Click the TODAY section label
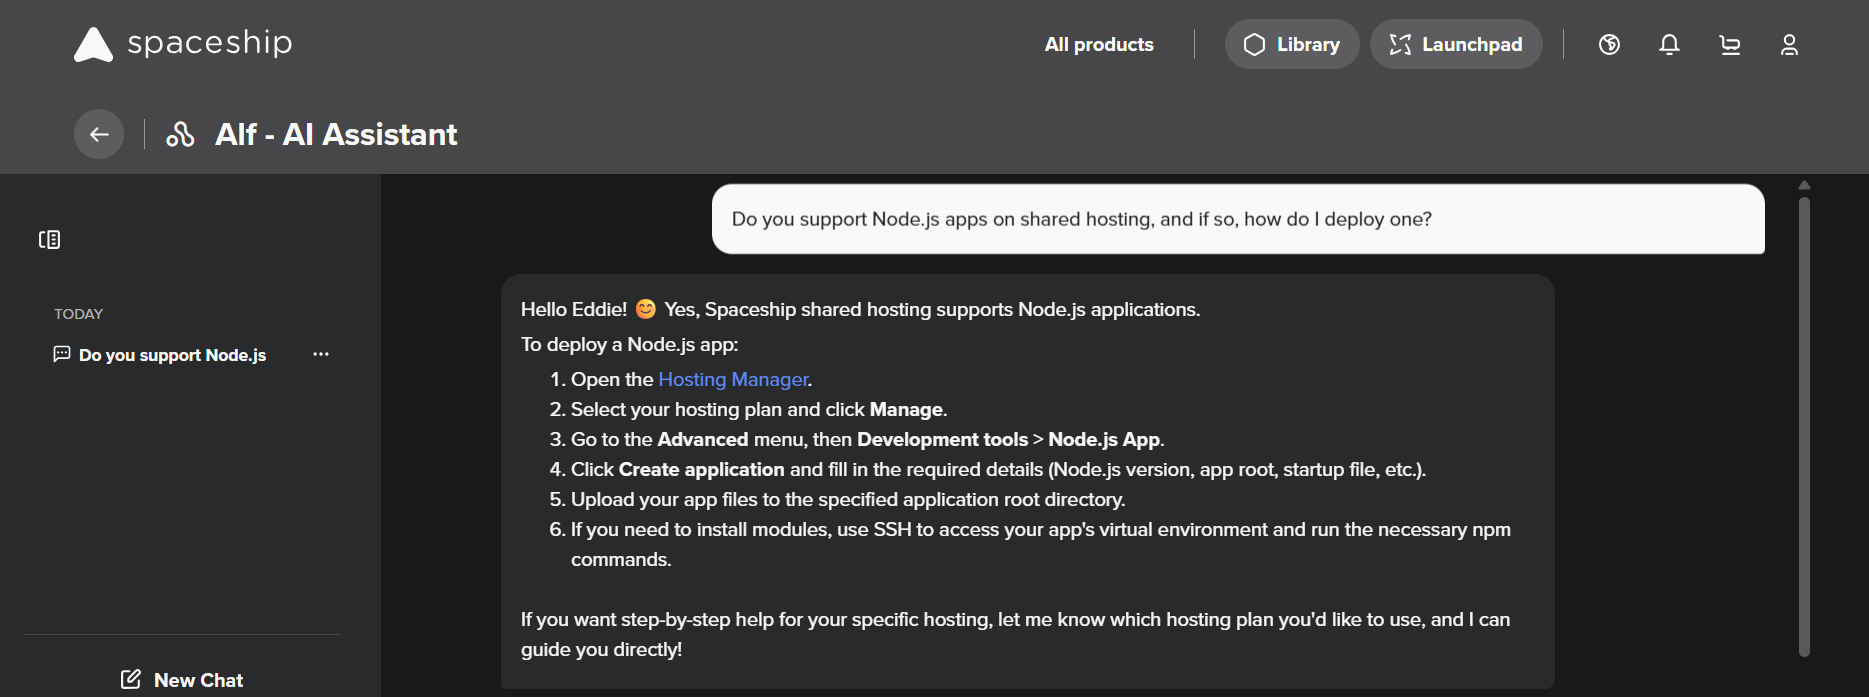Viewport: 1869px width, 697px height. pyautogui.click(x=79, y=314)
